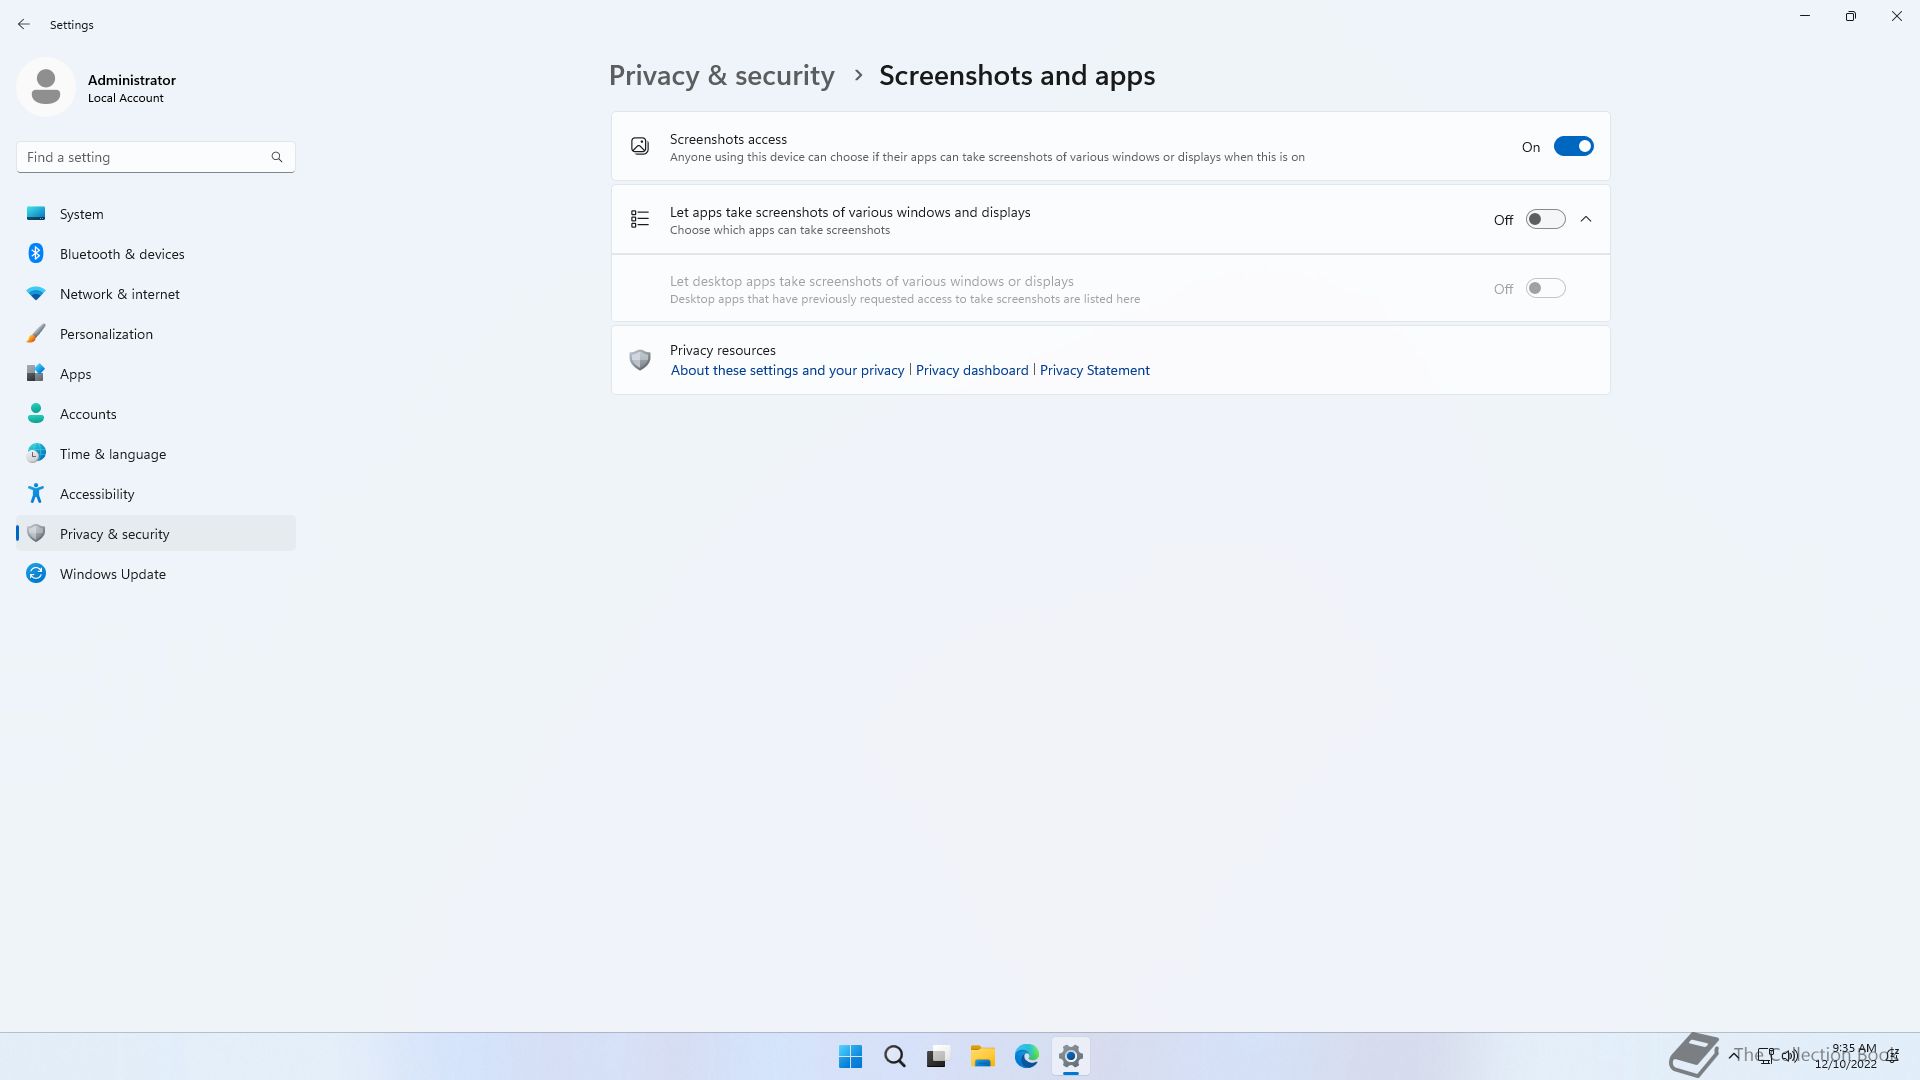Viewport: 1920px width, 1080px height.
Task: Open the Privacy dashboard link
Action: pos(972,370)
